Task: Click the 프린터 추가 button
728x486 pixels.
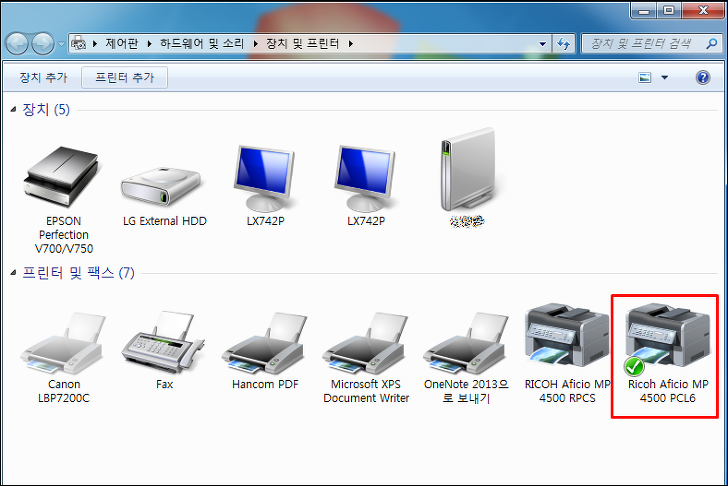Action: pos(124,78)
